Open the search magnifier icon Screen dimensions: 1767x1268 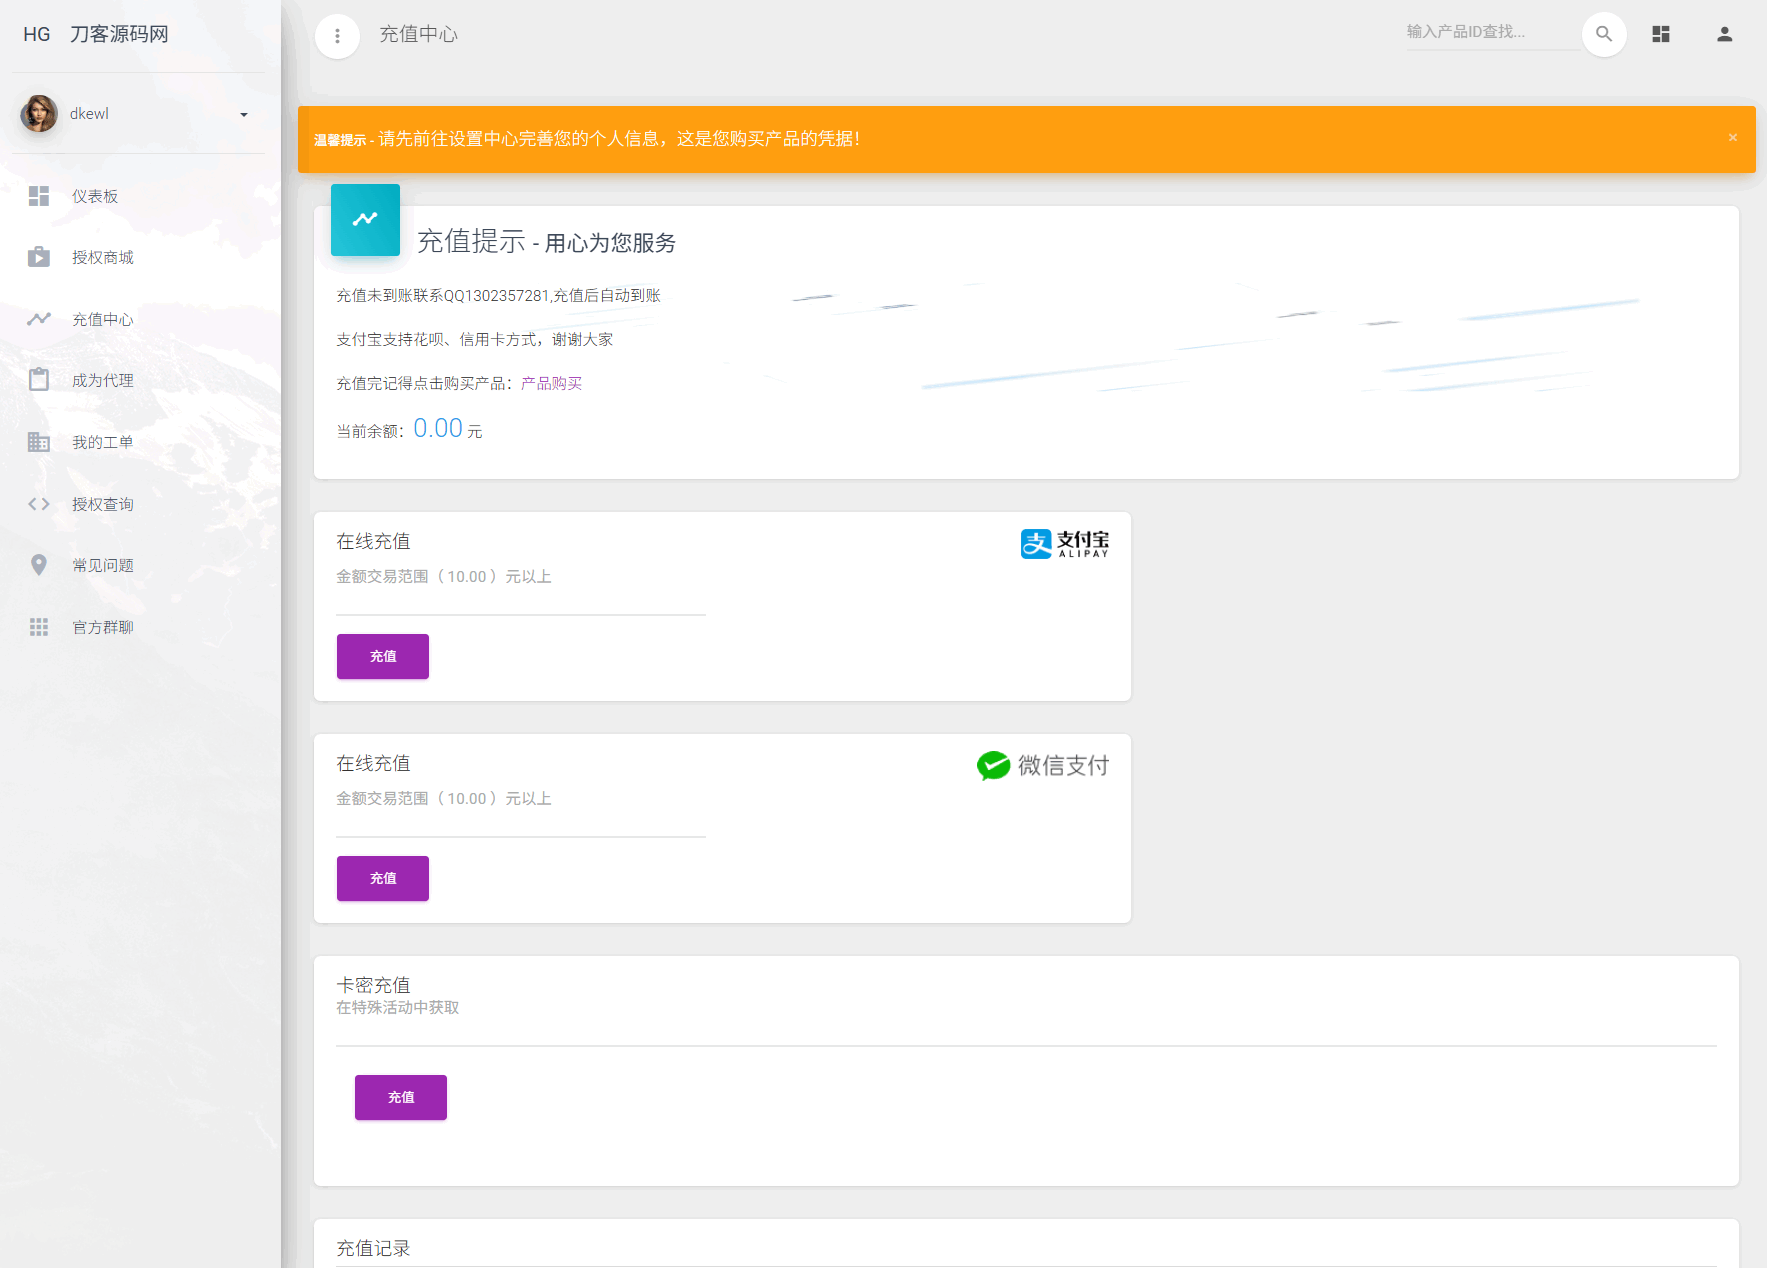click(1604, 34)
